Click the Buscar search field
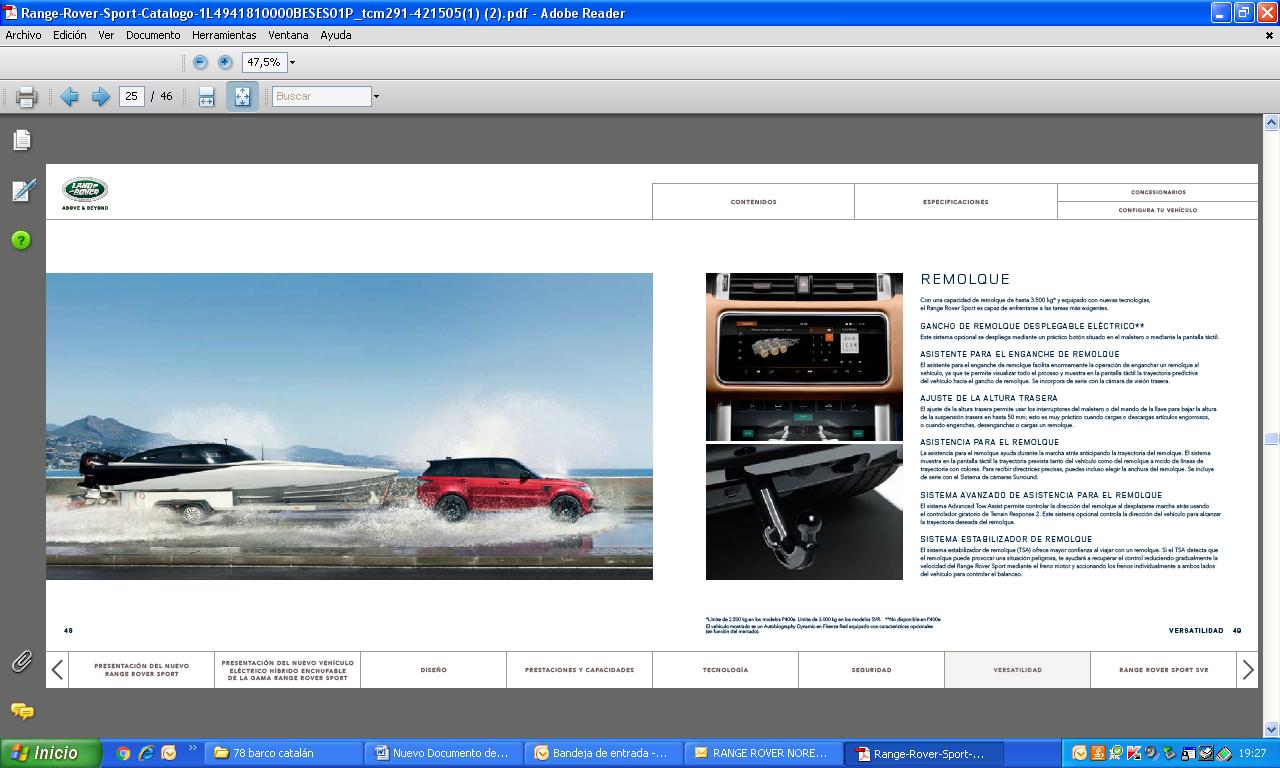This screenshot has width=1280, height=768. coord(321,97)
